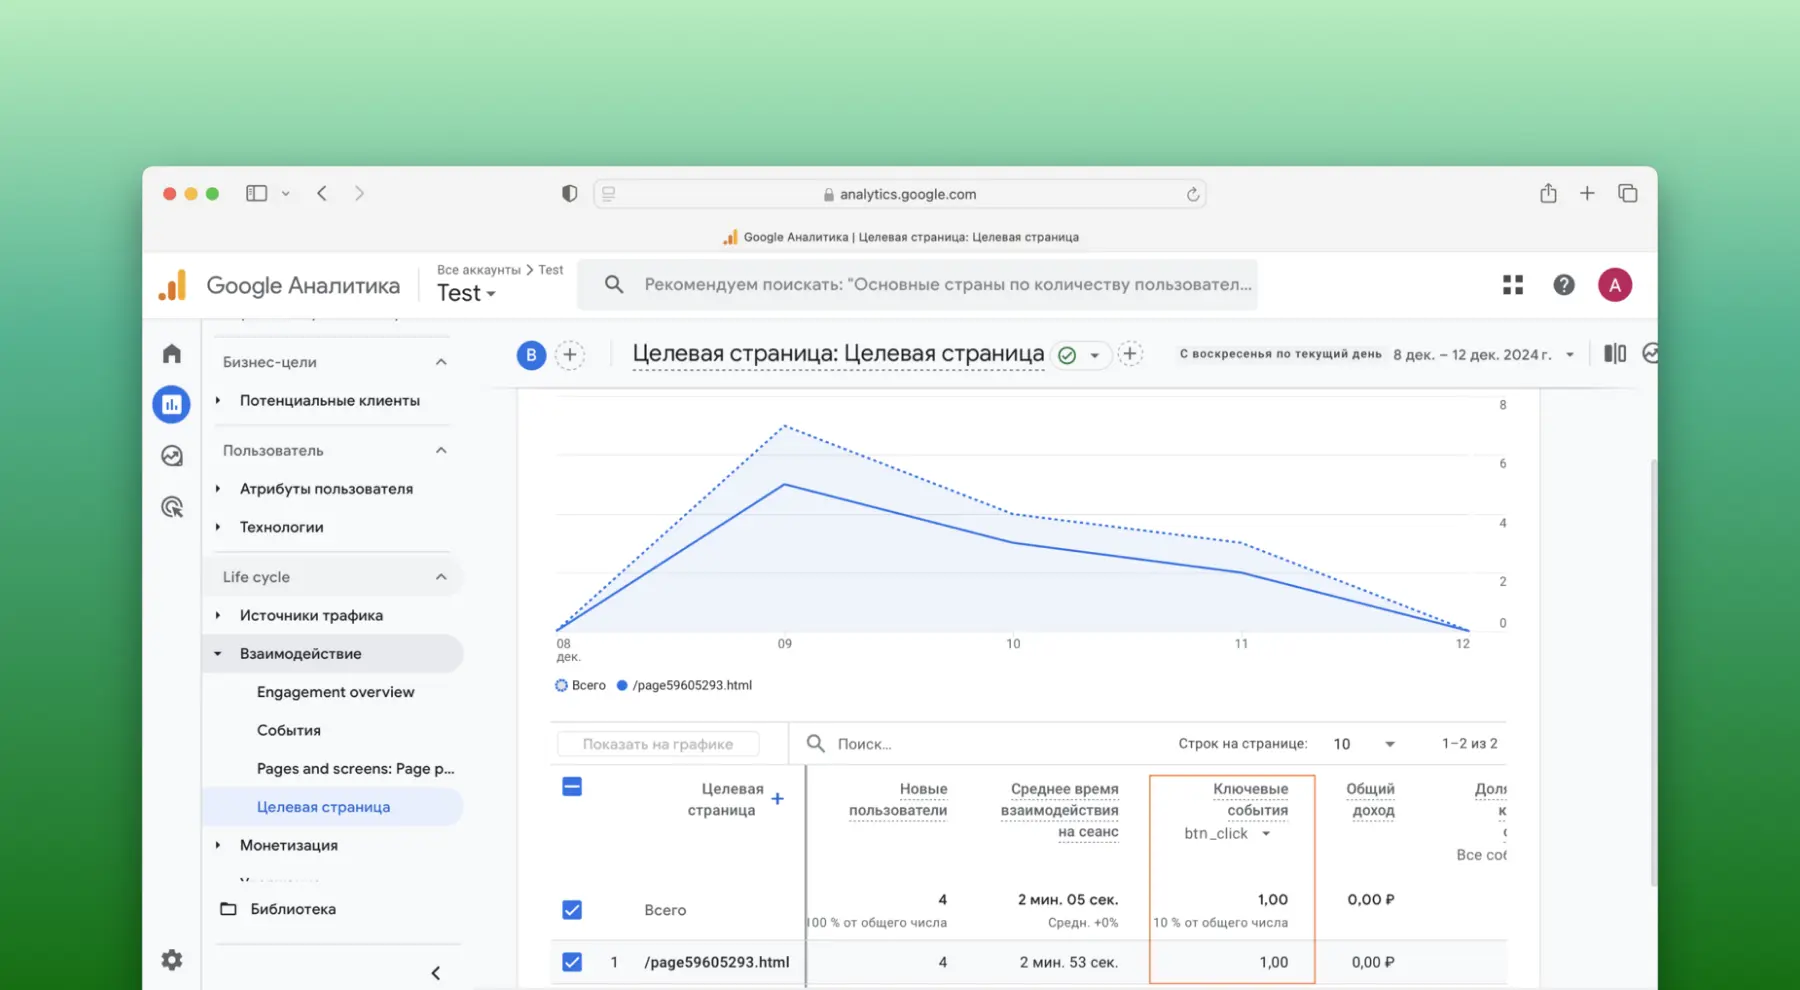
Task: Click the B segment badge
Action: coord(531,355)
